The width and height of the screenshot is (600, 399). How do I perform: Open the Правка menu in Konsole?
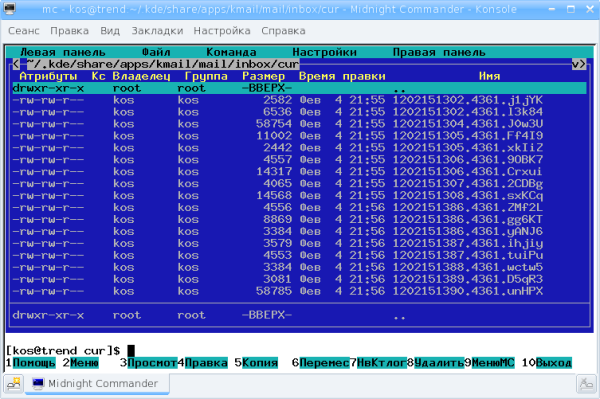69,31
